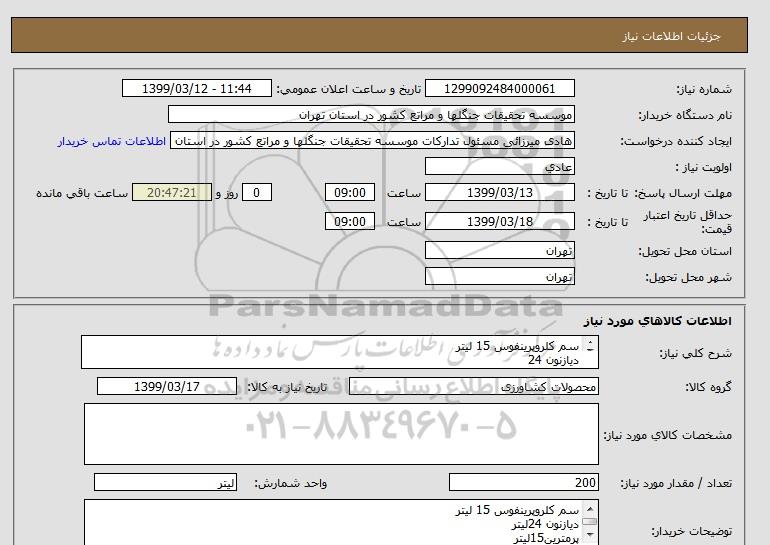Click the header جزئیات اطلاعات نیاز
The image size is (770, 545).
click(671, 36)
